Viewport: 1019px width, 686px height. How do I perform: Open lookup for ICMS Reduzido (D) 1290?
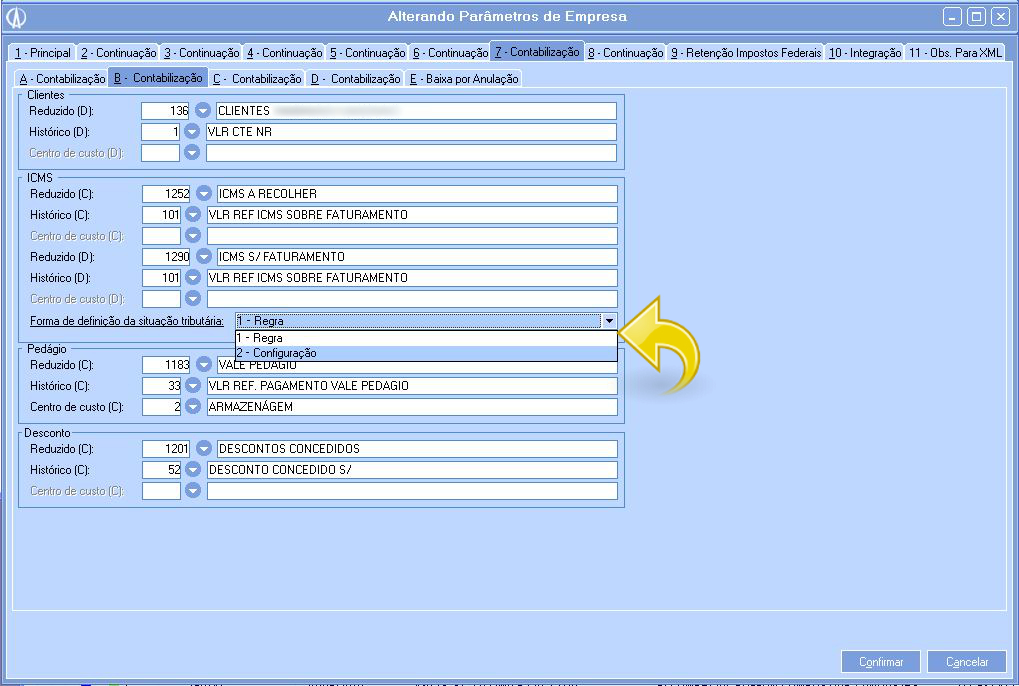tap(203, 257)
